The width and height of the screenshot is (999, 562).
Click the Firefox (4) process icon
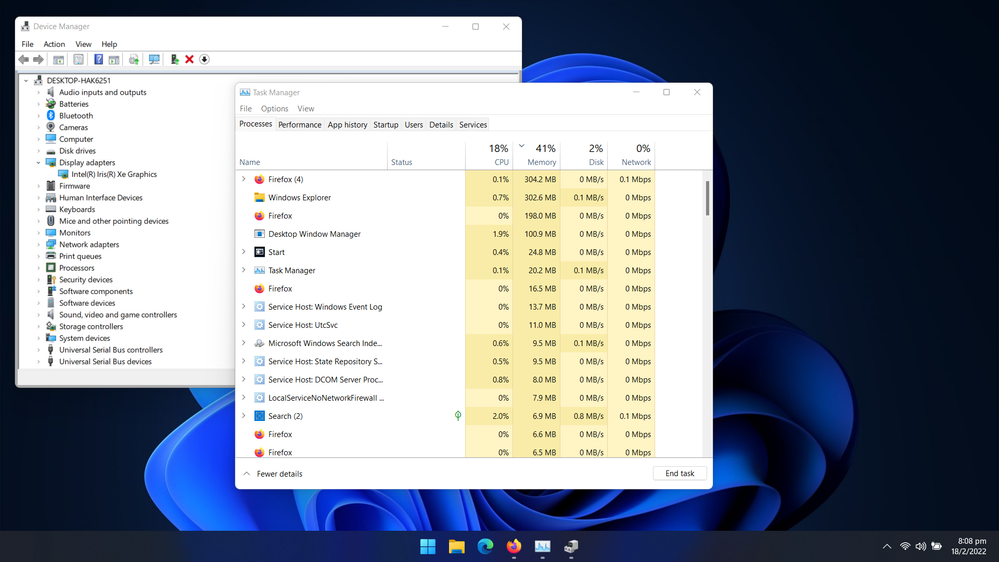point(259,179)
